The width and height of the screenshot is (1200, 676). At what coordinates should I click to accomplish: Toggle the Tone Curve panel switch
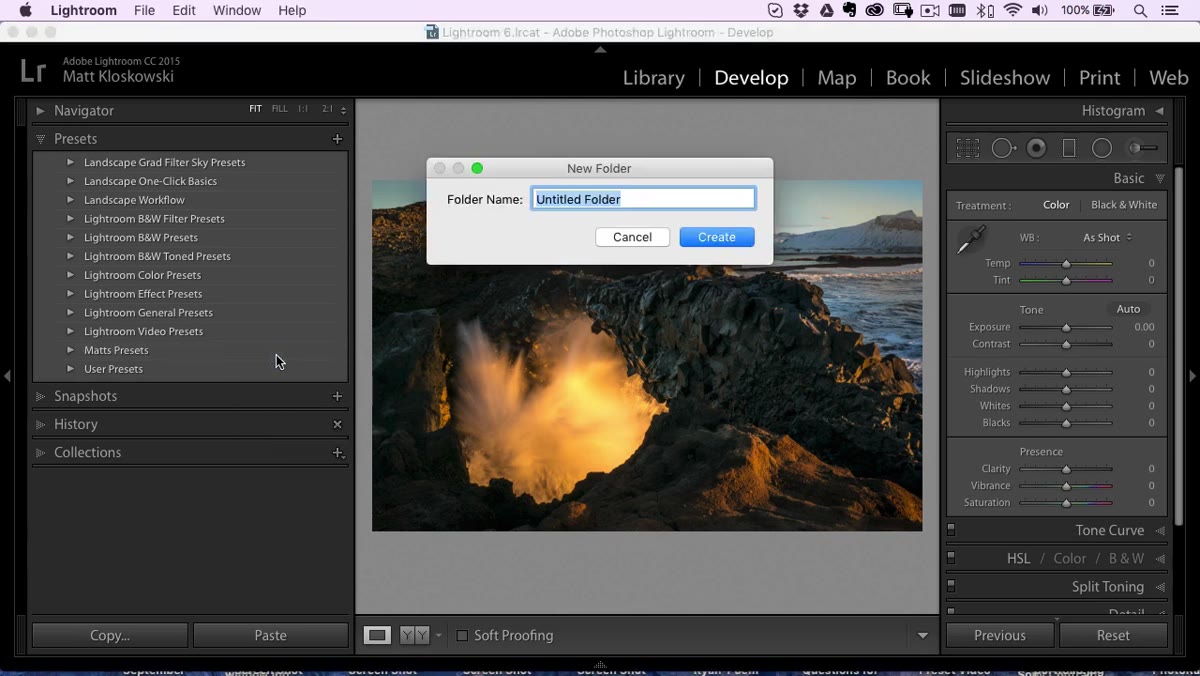coord(951,530)
